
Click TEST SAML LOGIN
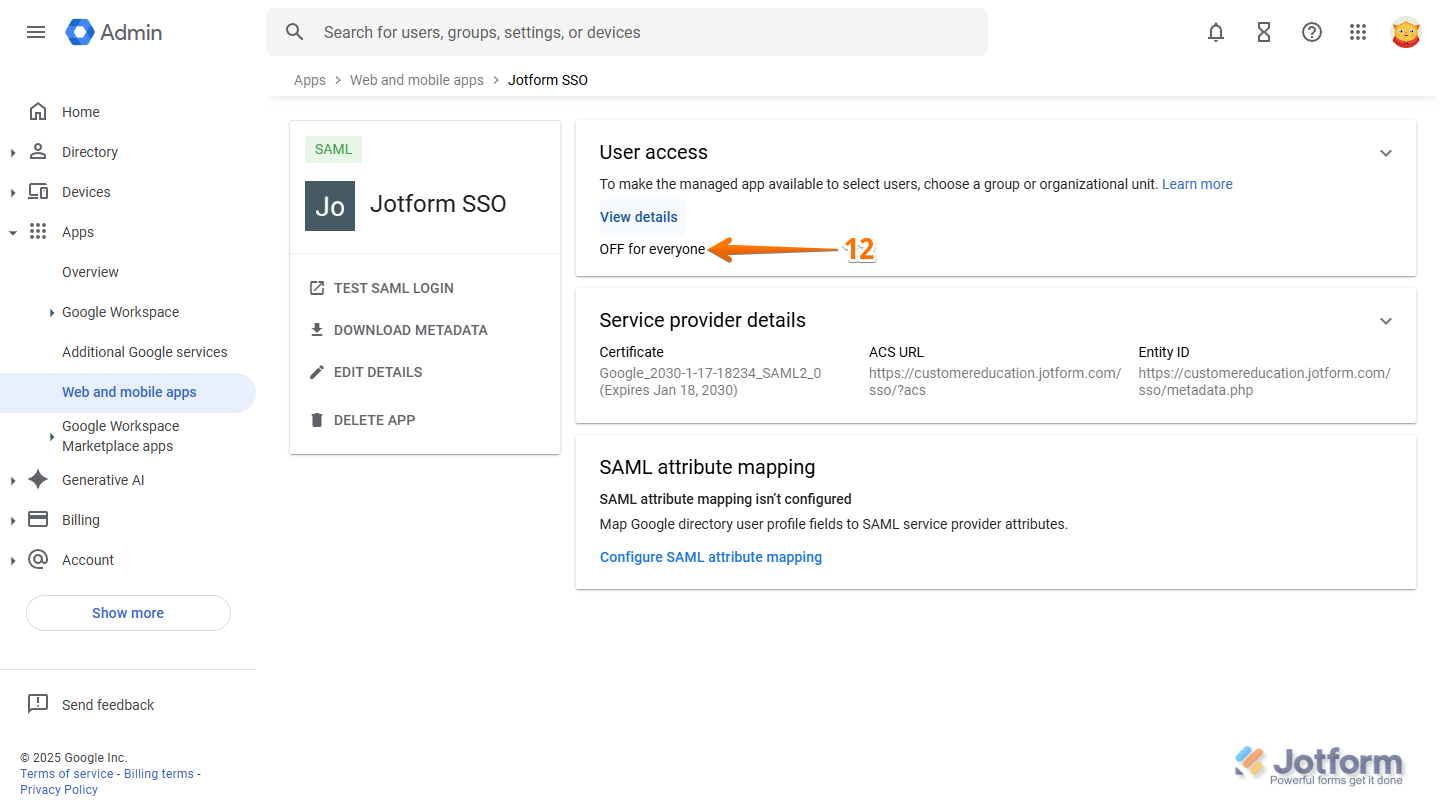tap(394, 288)
